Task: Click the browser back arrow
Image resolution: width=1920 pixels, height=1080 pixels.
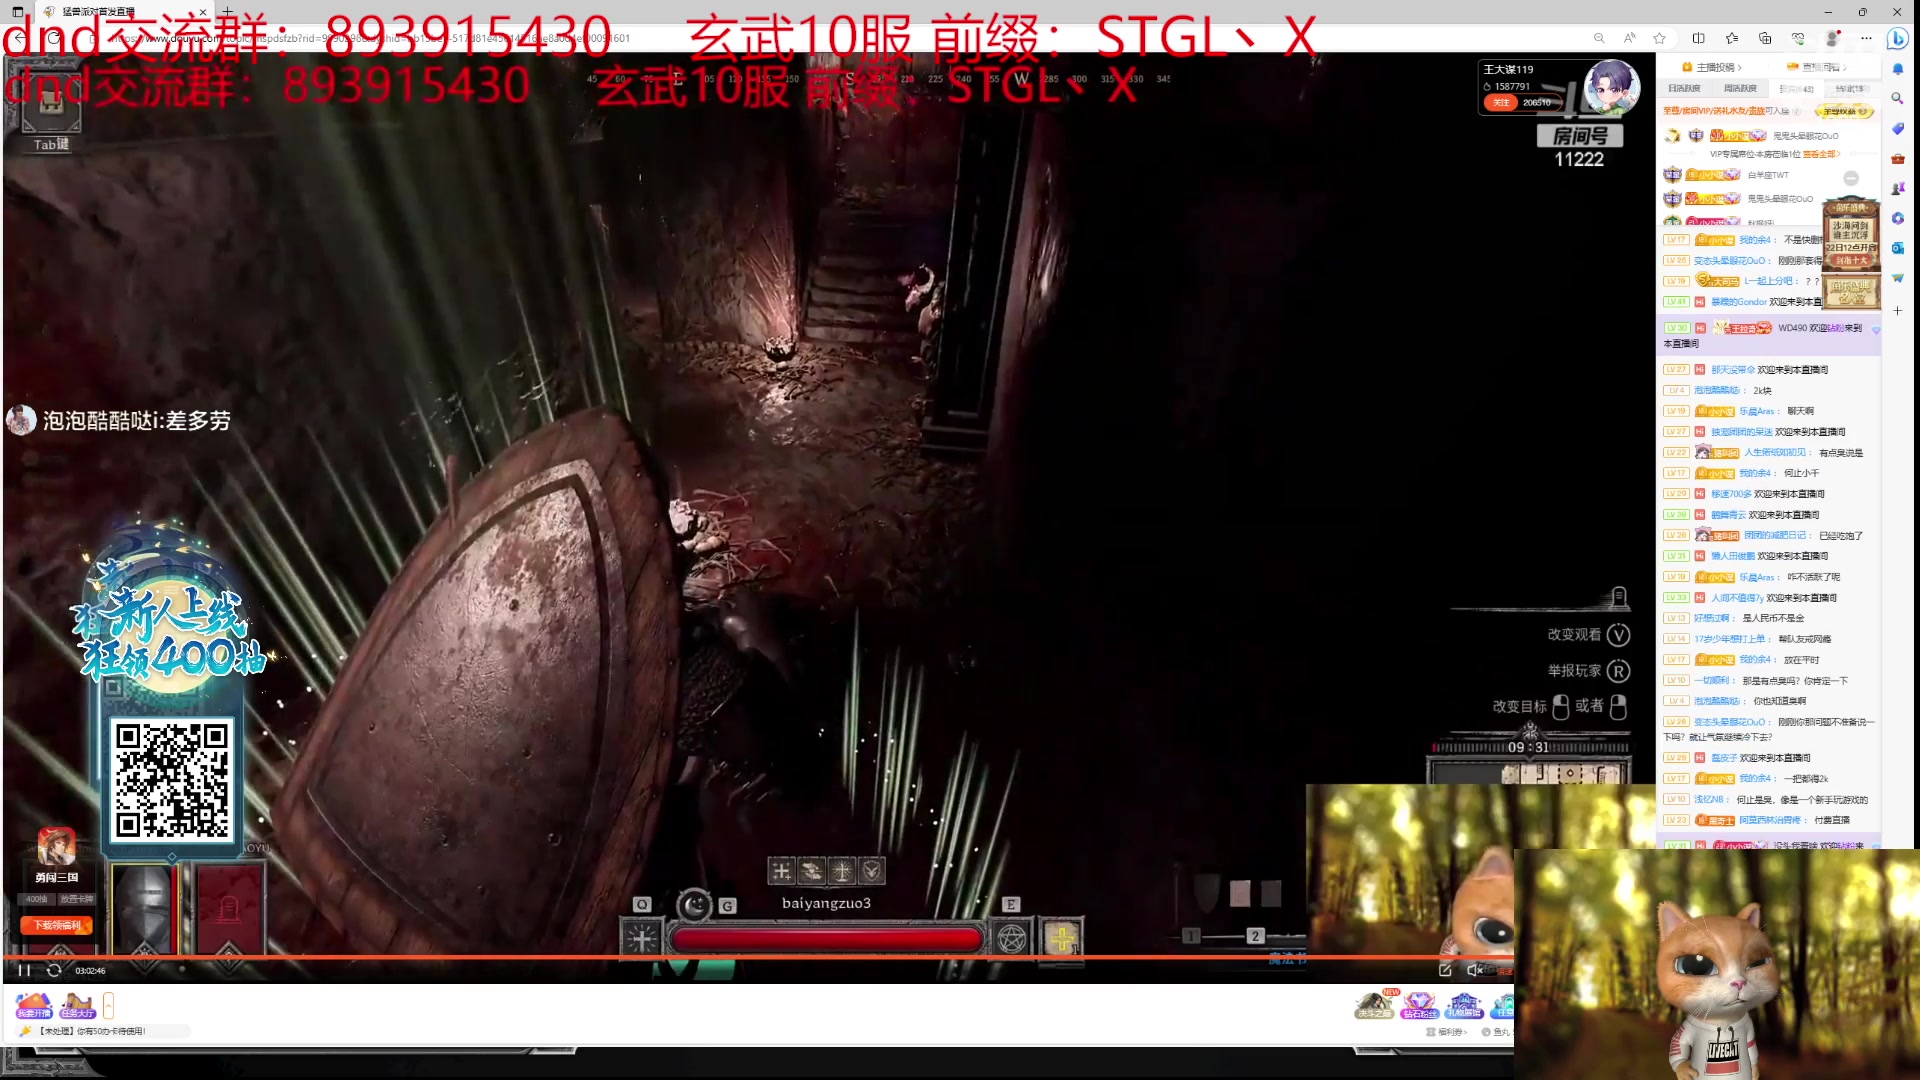Action: click(20, 38)
